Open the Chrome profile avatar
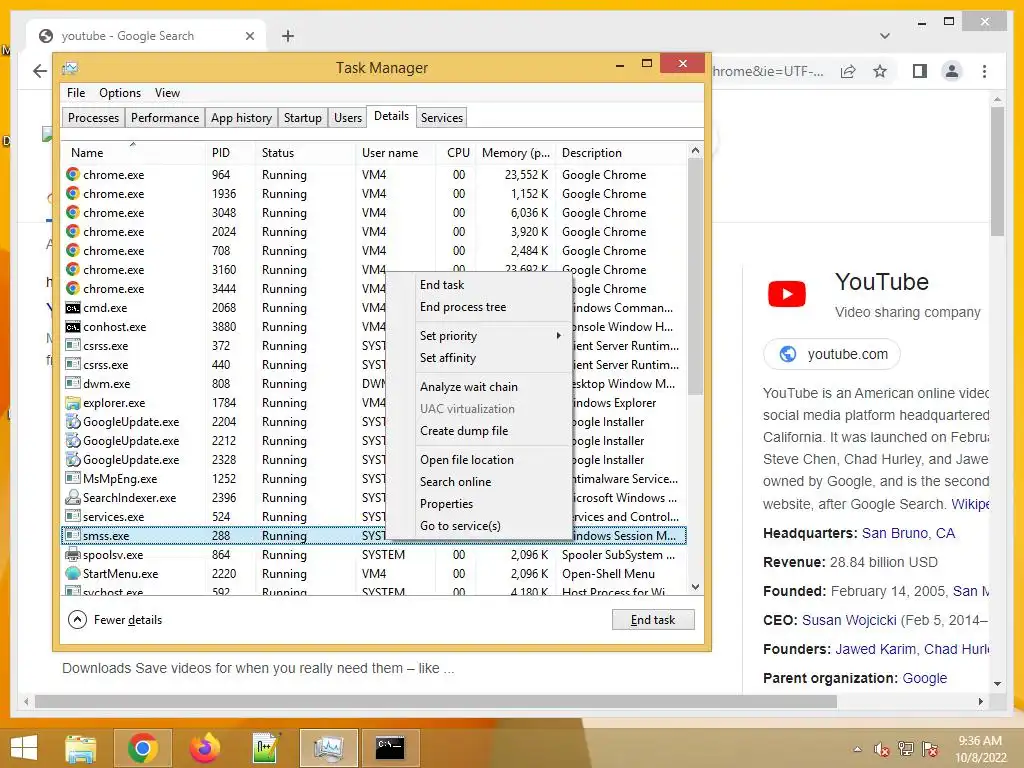 coord(952,71)
